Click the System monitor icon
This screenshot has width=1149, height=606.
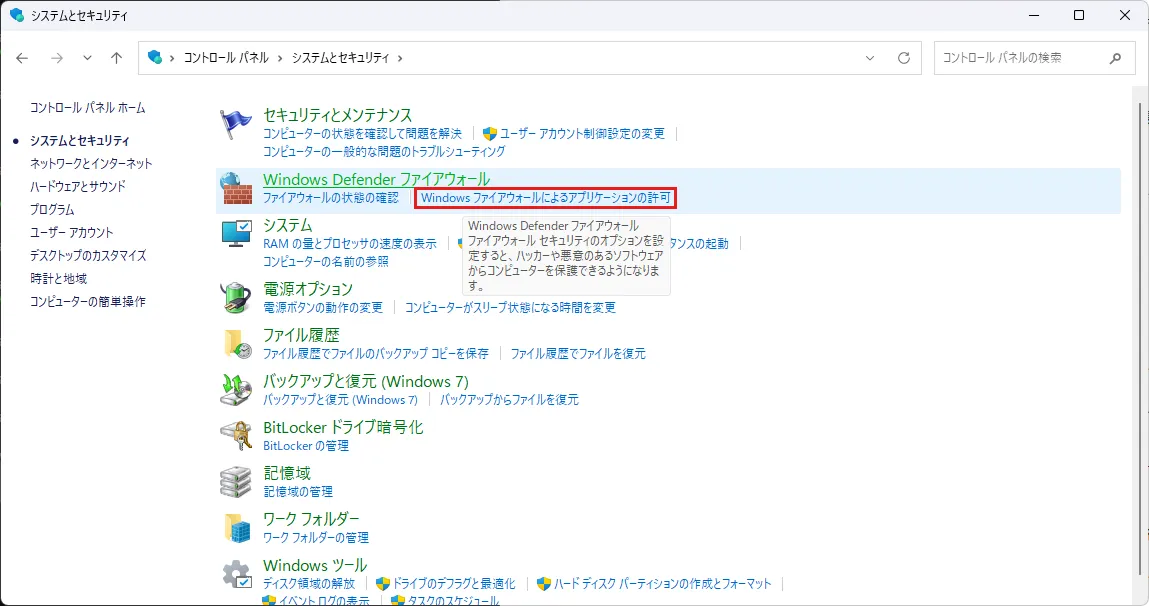point(236,234)
